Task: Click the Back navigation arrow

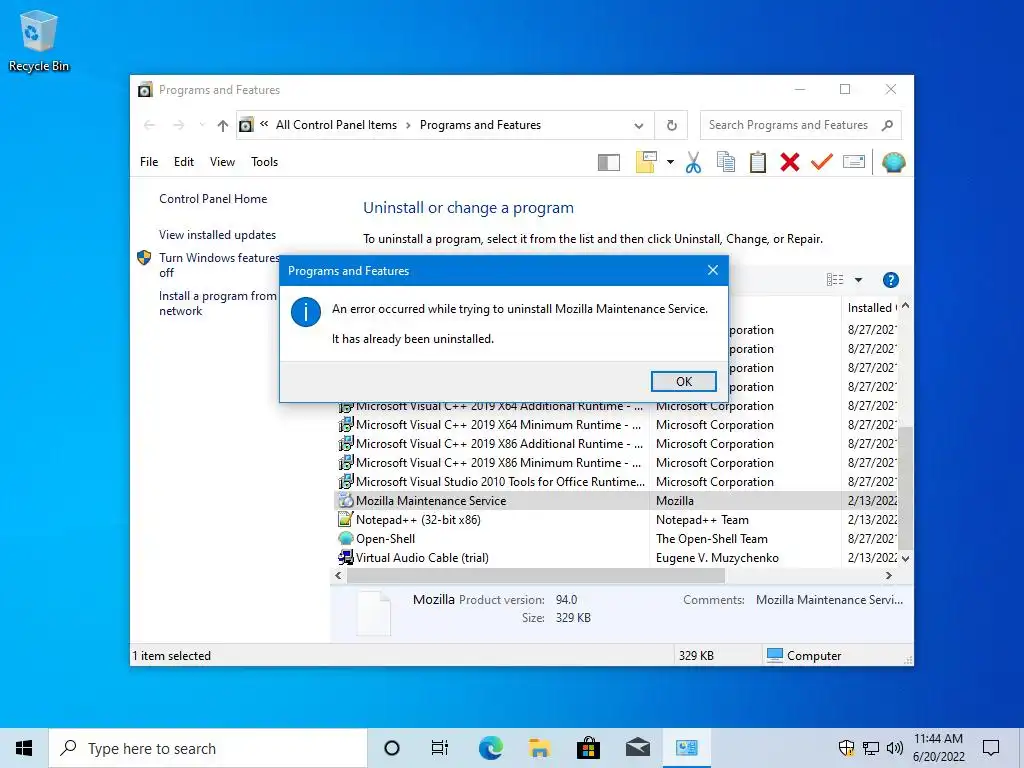Action: [x=150, y=125]
